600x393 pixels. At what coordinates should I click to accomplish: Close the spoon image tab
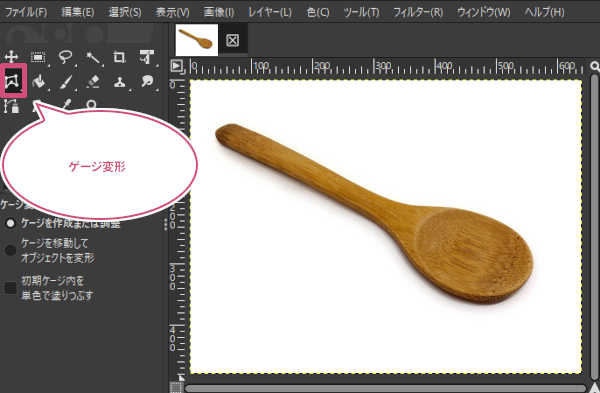pyautogui.click(x=232, y=40)
